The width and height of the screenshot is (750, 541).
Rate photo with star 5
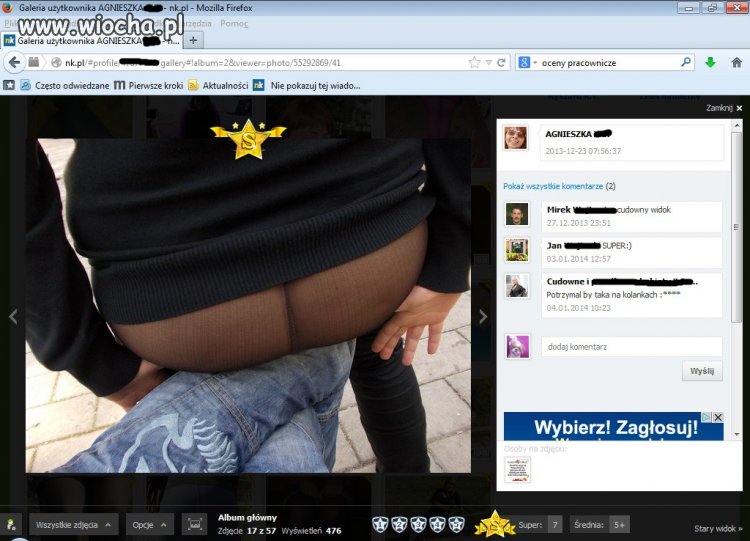coord(456,524)
